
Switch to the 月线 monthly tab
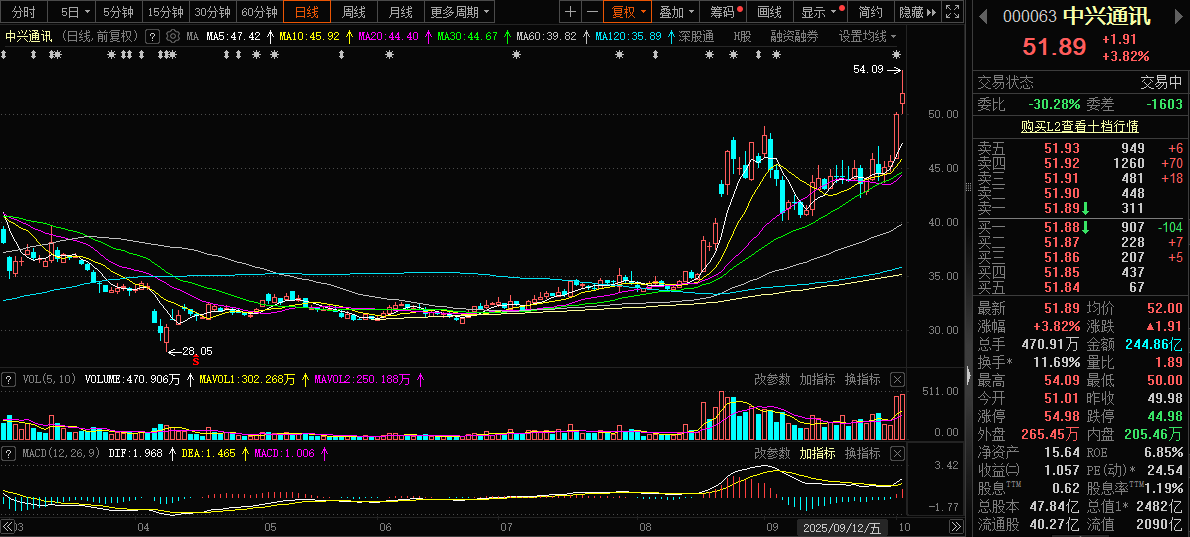point(400,11)
